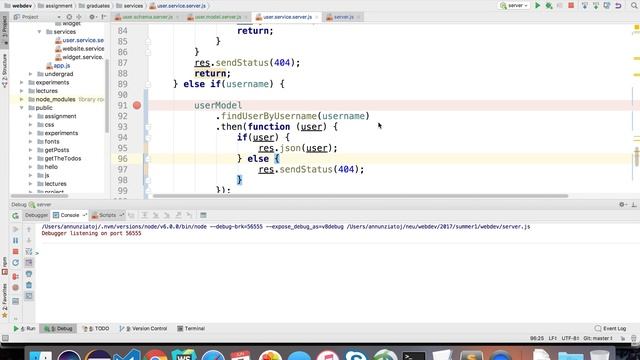Click Git: master branch widget in status bar

598,338
